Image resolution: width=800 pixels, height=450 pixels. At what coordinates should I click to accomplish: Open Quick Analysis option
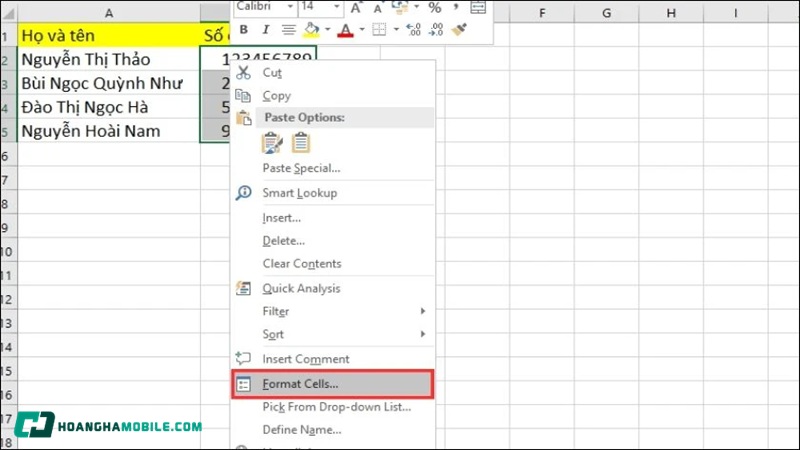[333, 288]
